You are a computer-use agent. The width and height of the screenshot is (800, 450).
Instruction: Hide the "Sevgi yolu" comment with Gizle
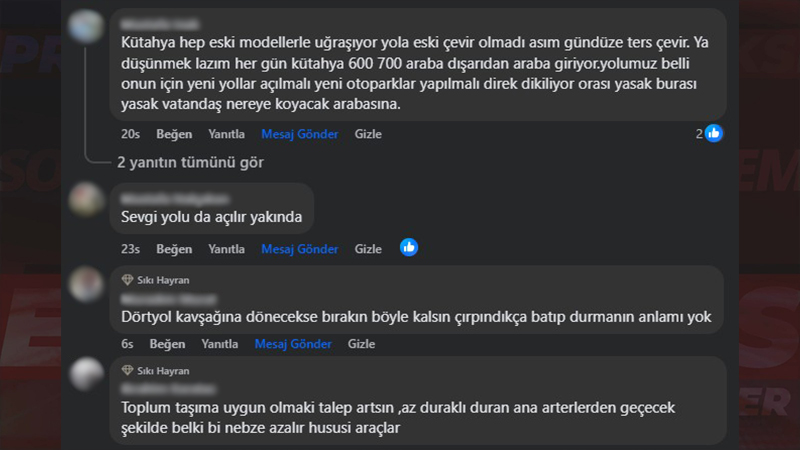pos(368,249)
